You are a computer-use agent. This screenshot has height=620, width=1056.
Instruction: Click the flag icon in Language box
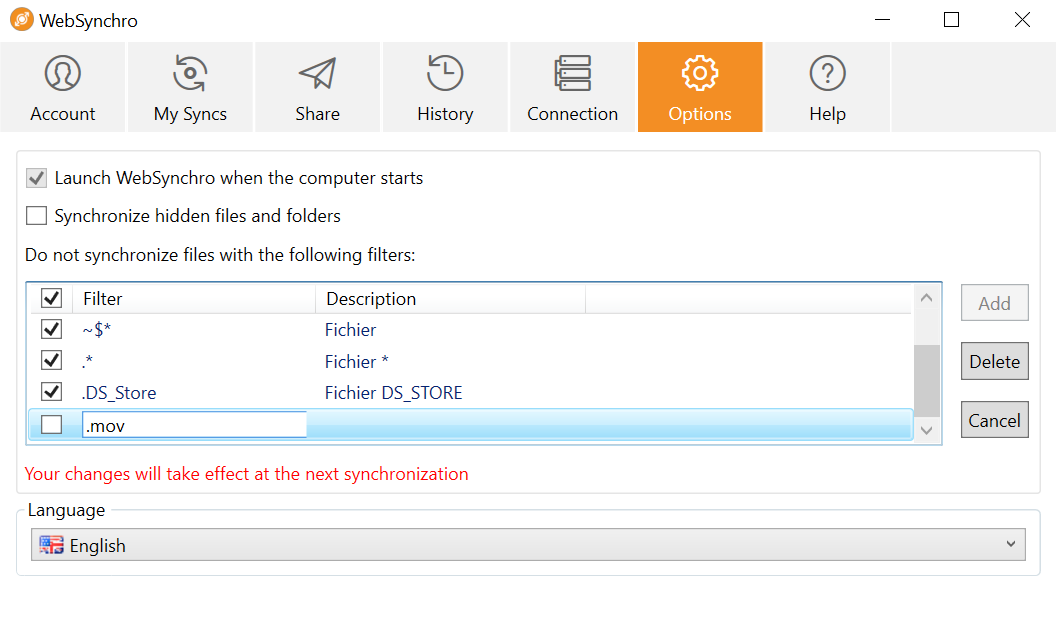(51, 545)
